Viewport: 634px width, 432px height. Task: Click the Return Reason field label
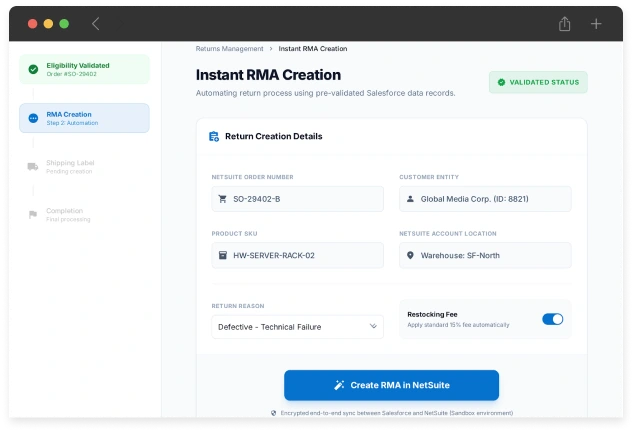[x=238, y=306]
